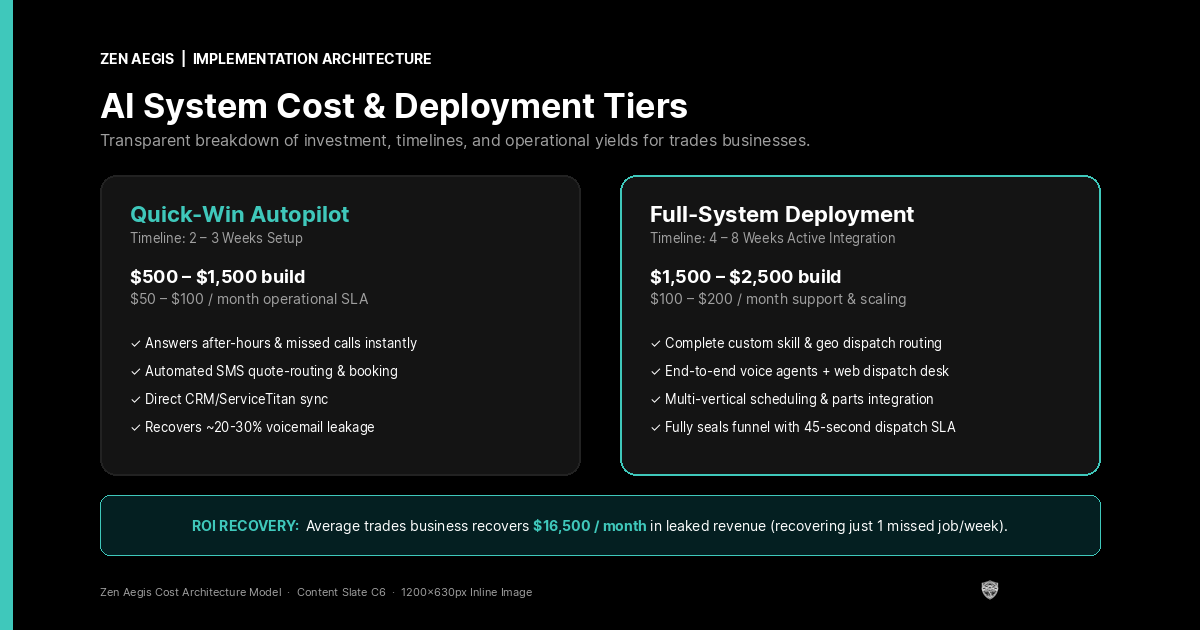This screenshot has width=1200, height=630.
Task: Click the 'ROI RECOVERY:' label
Action: coord(245,526)
